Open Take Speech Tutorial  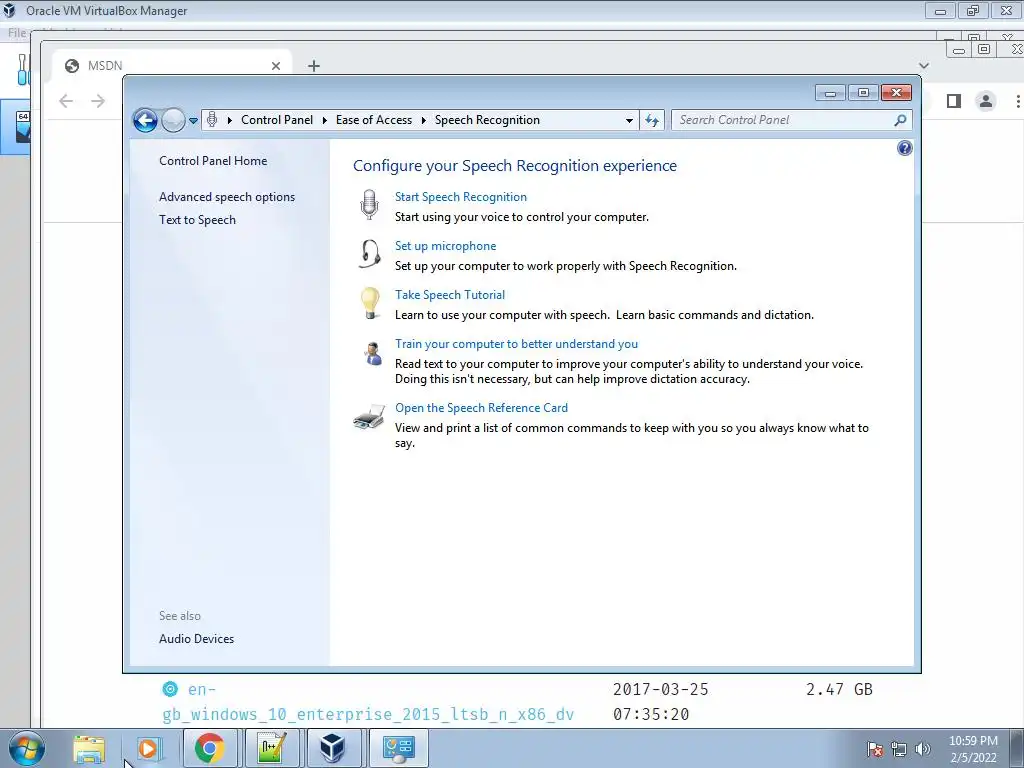(449, 295)
